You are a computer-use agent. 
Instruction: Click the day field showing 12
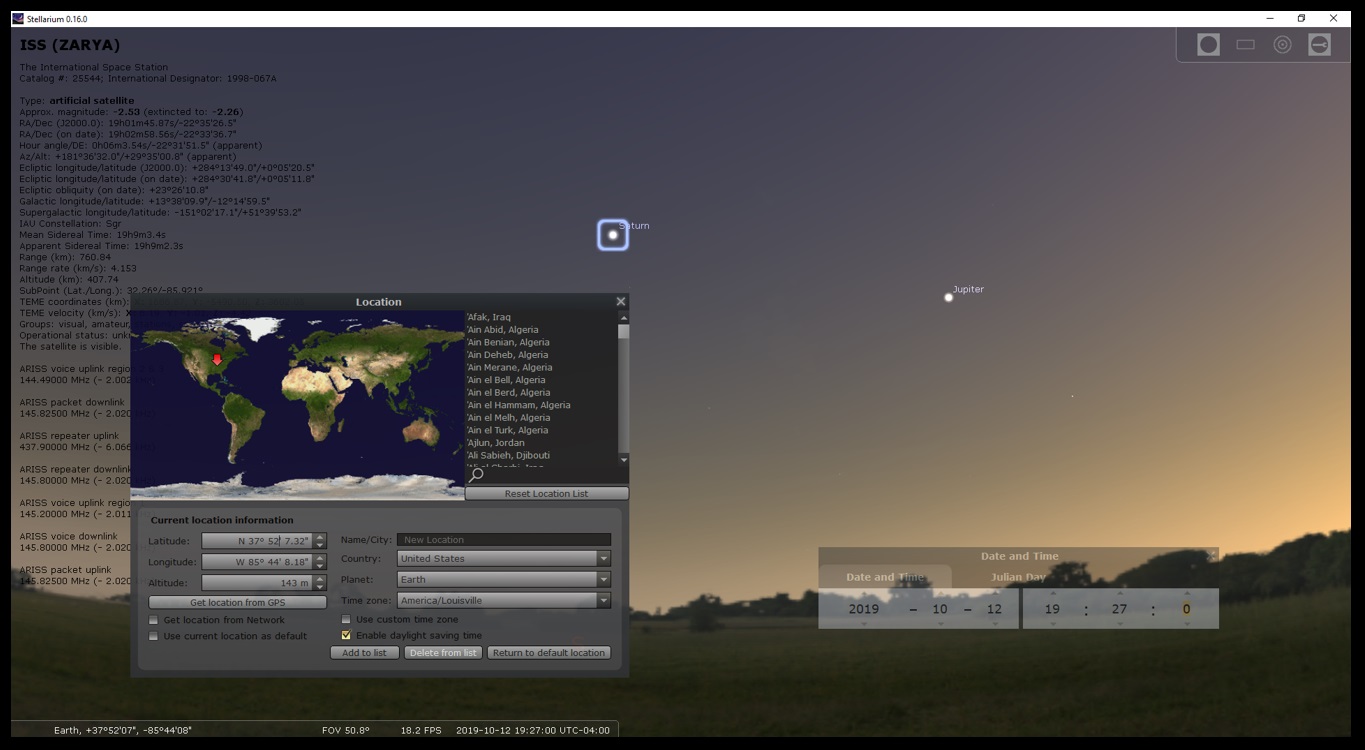click(x=994, y=609)
